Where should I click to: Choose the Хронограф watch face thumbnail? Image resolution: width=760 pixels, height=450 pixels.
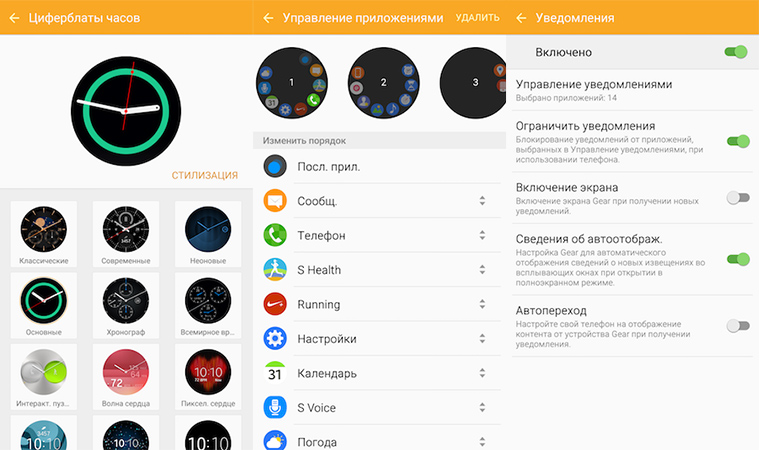tap(126, 305)
